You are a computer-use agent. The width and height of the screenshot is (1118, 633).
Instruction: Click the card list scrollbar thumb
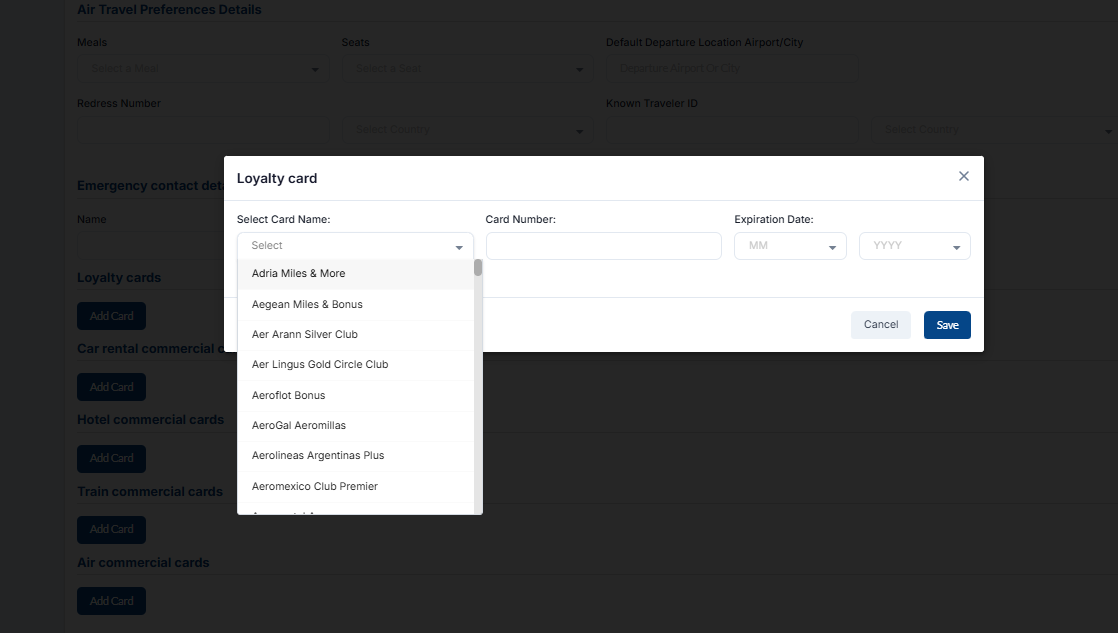[x=478, y=268]
